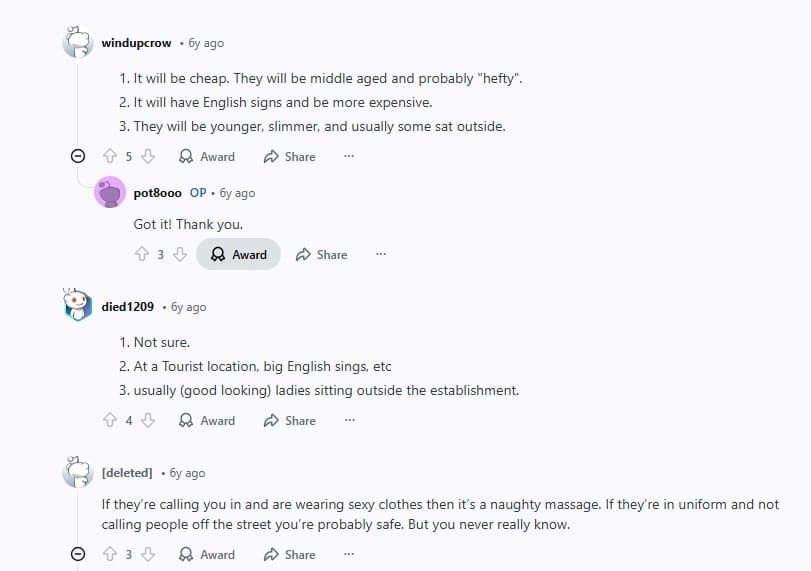The width and height of the screenshot is (811, 571).
Task: Open windupcrow's user profile
Action: [x=137, y=43]
